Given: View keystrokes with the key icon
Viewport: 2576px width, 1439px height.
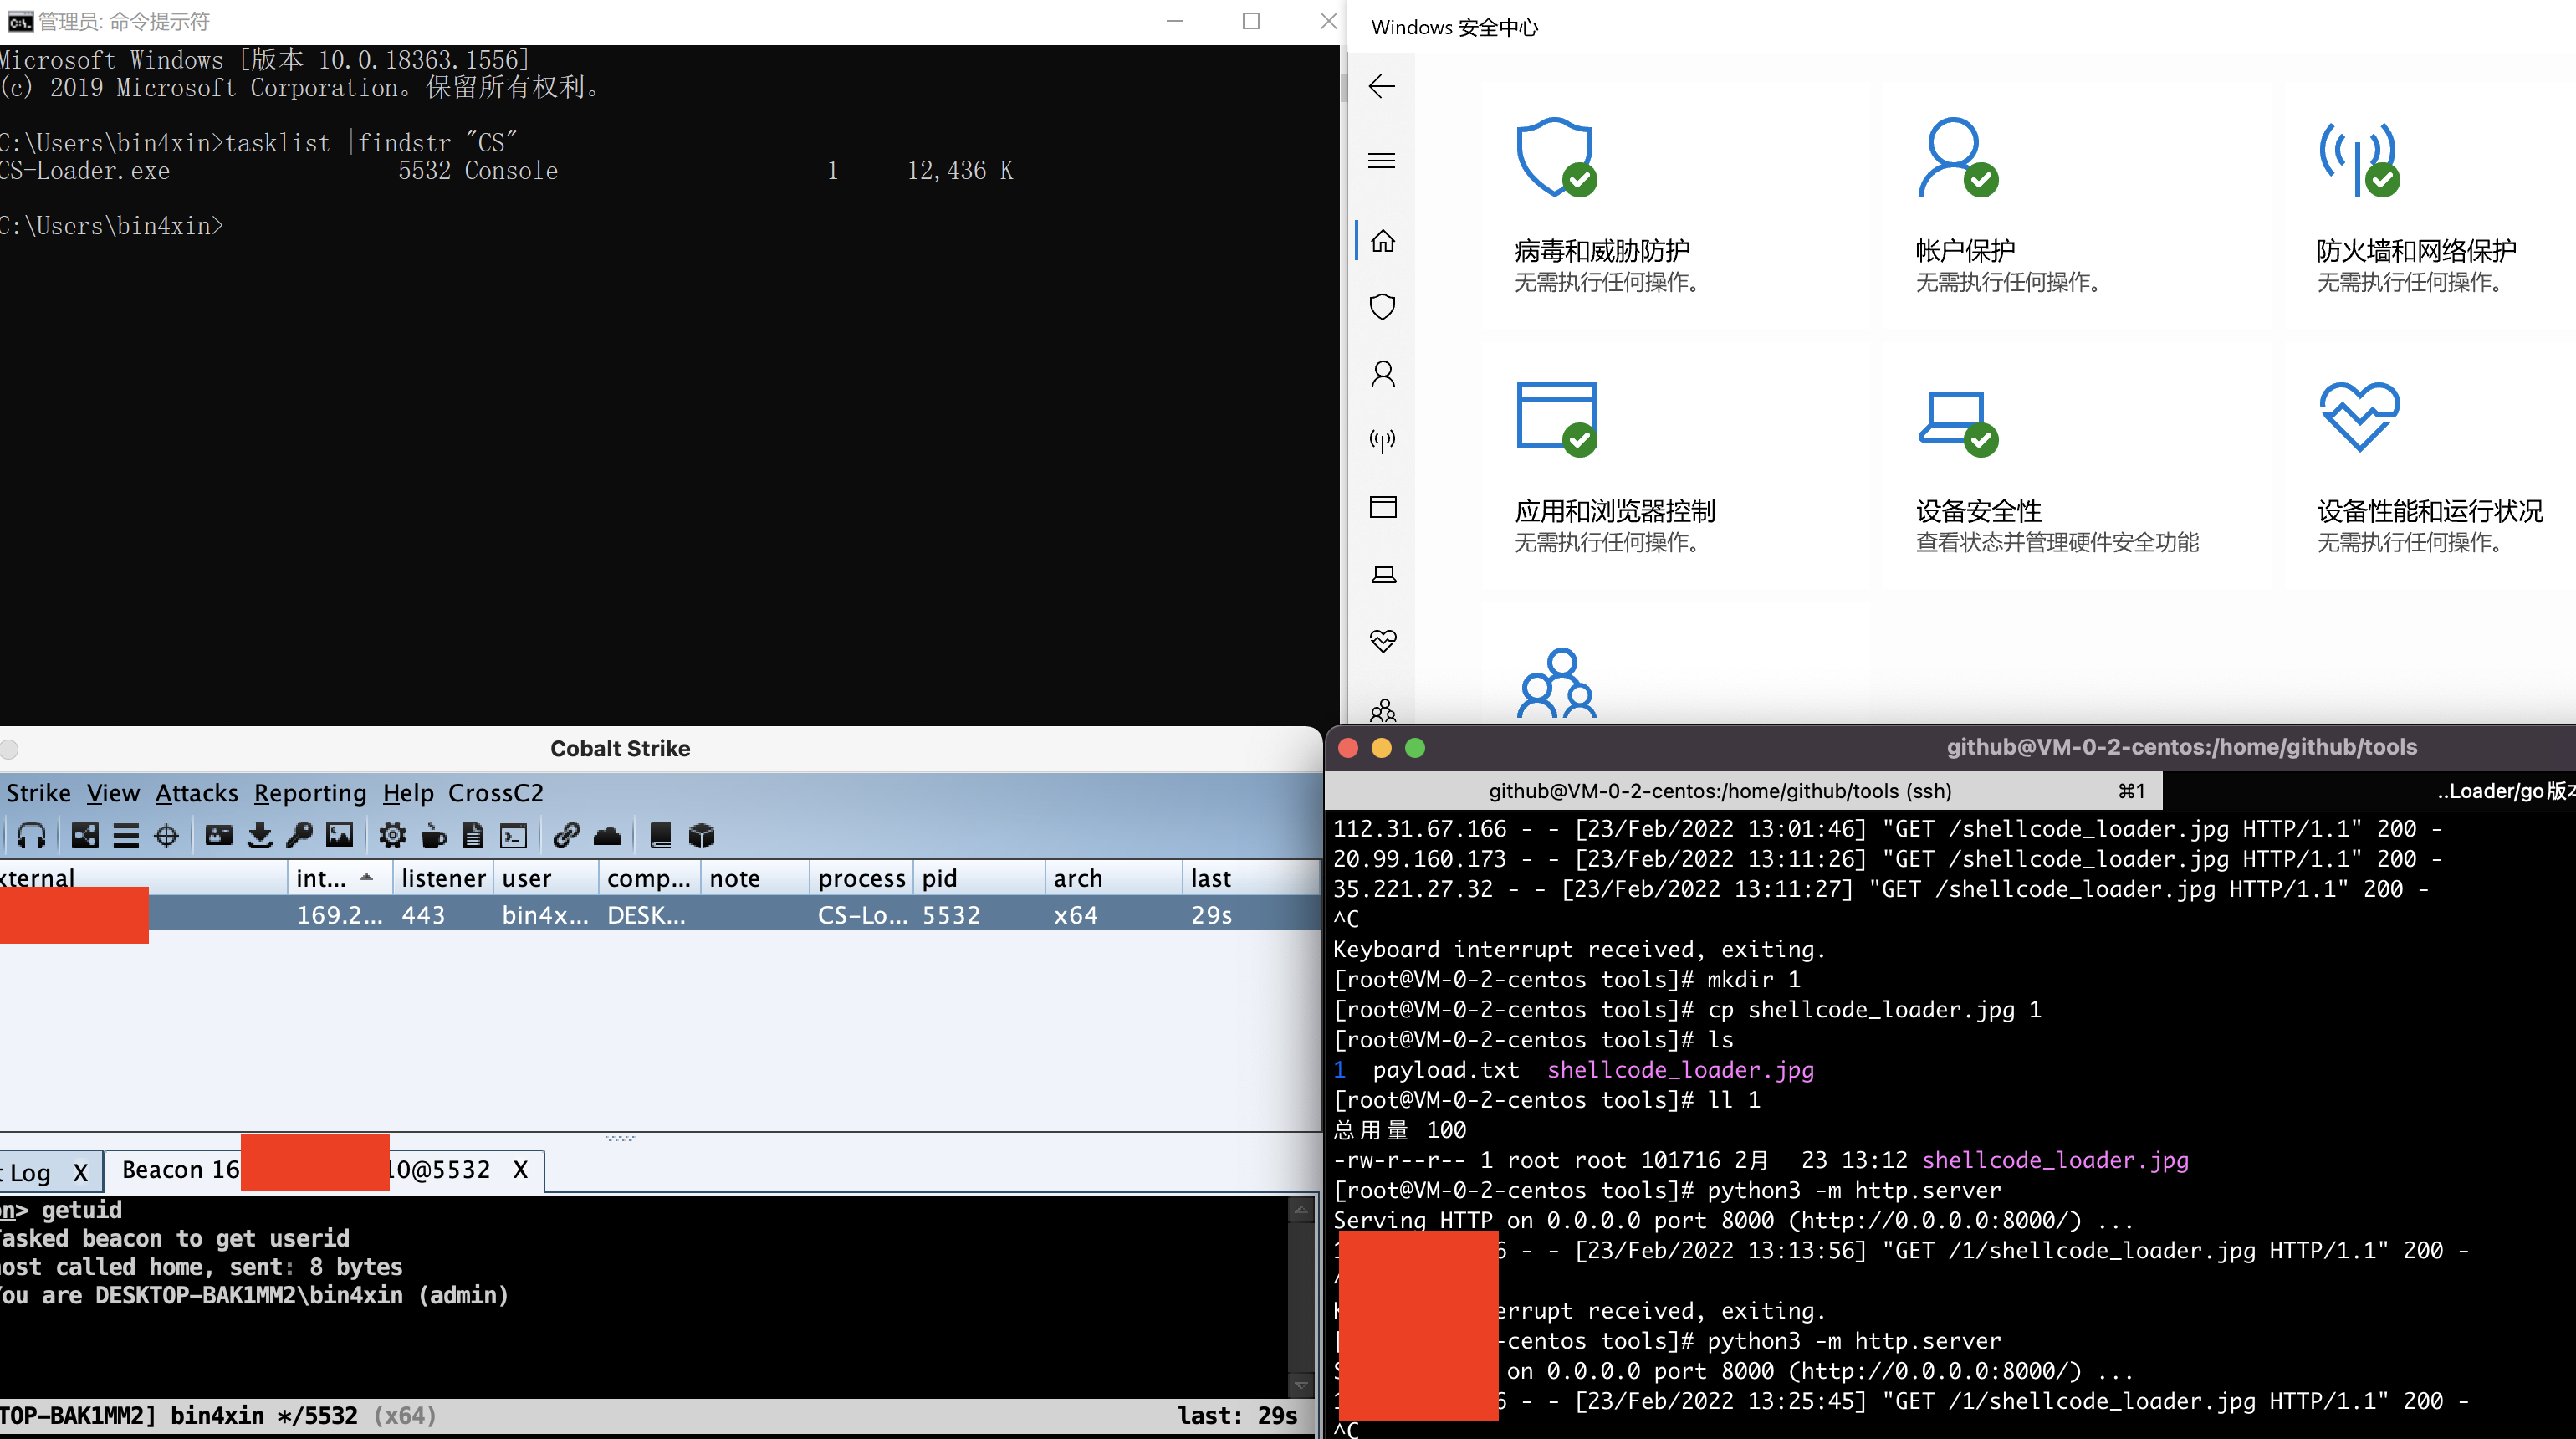Looking at the screenshot, I should [x=300, y=835].
